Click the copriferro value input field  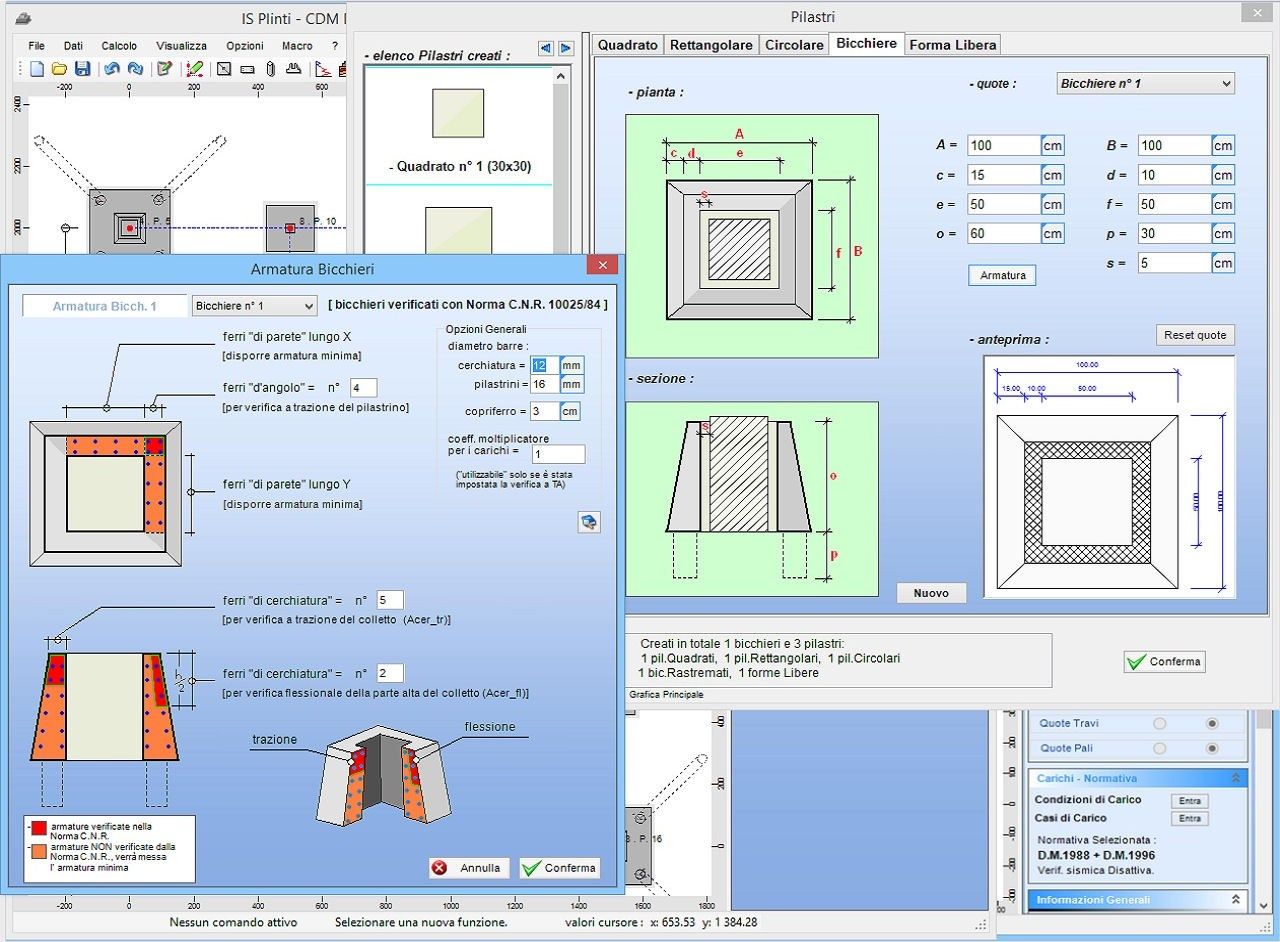[x=544, y=411]
